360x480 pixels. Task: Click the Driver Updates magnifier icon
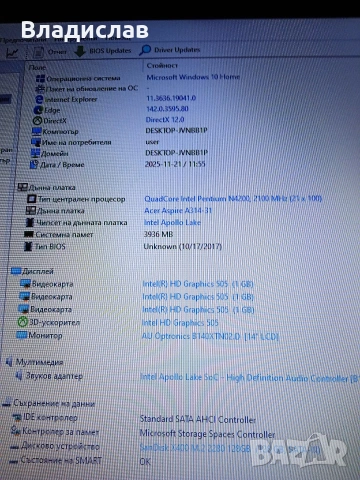point(145,50)
